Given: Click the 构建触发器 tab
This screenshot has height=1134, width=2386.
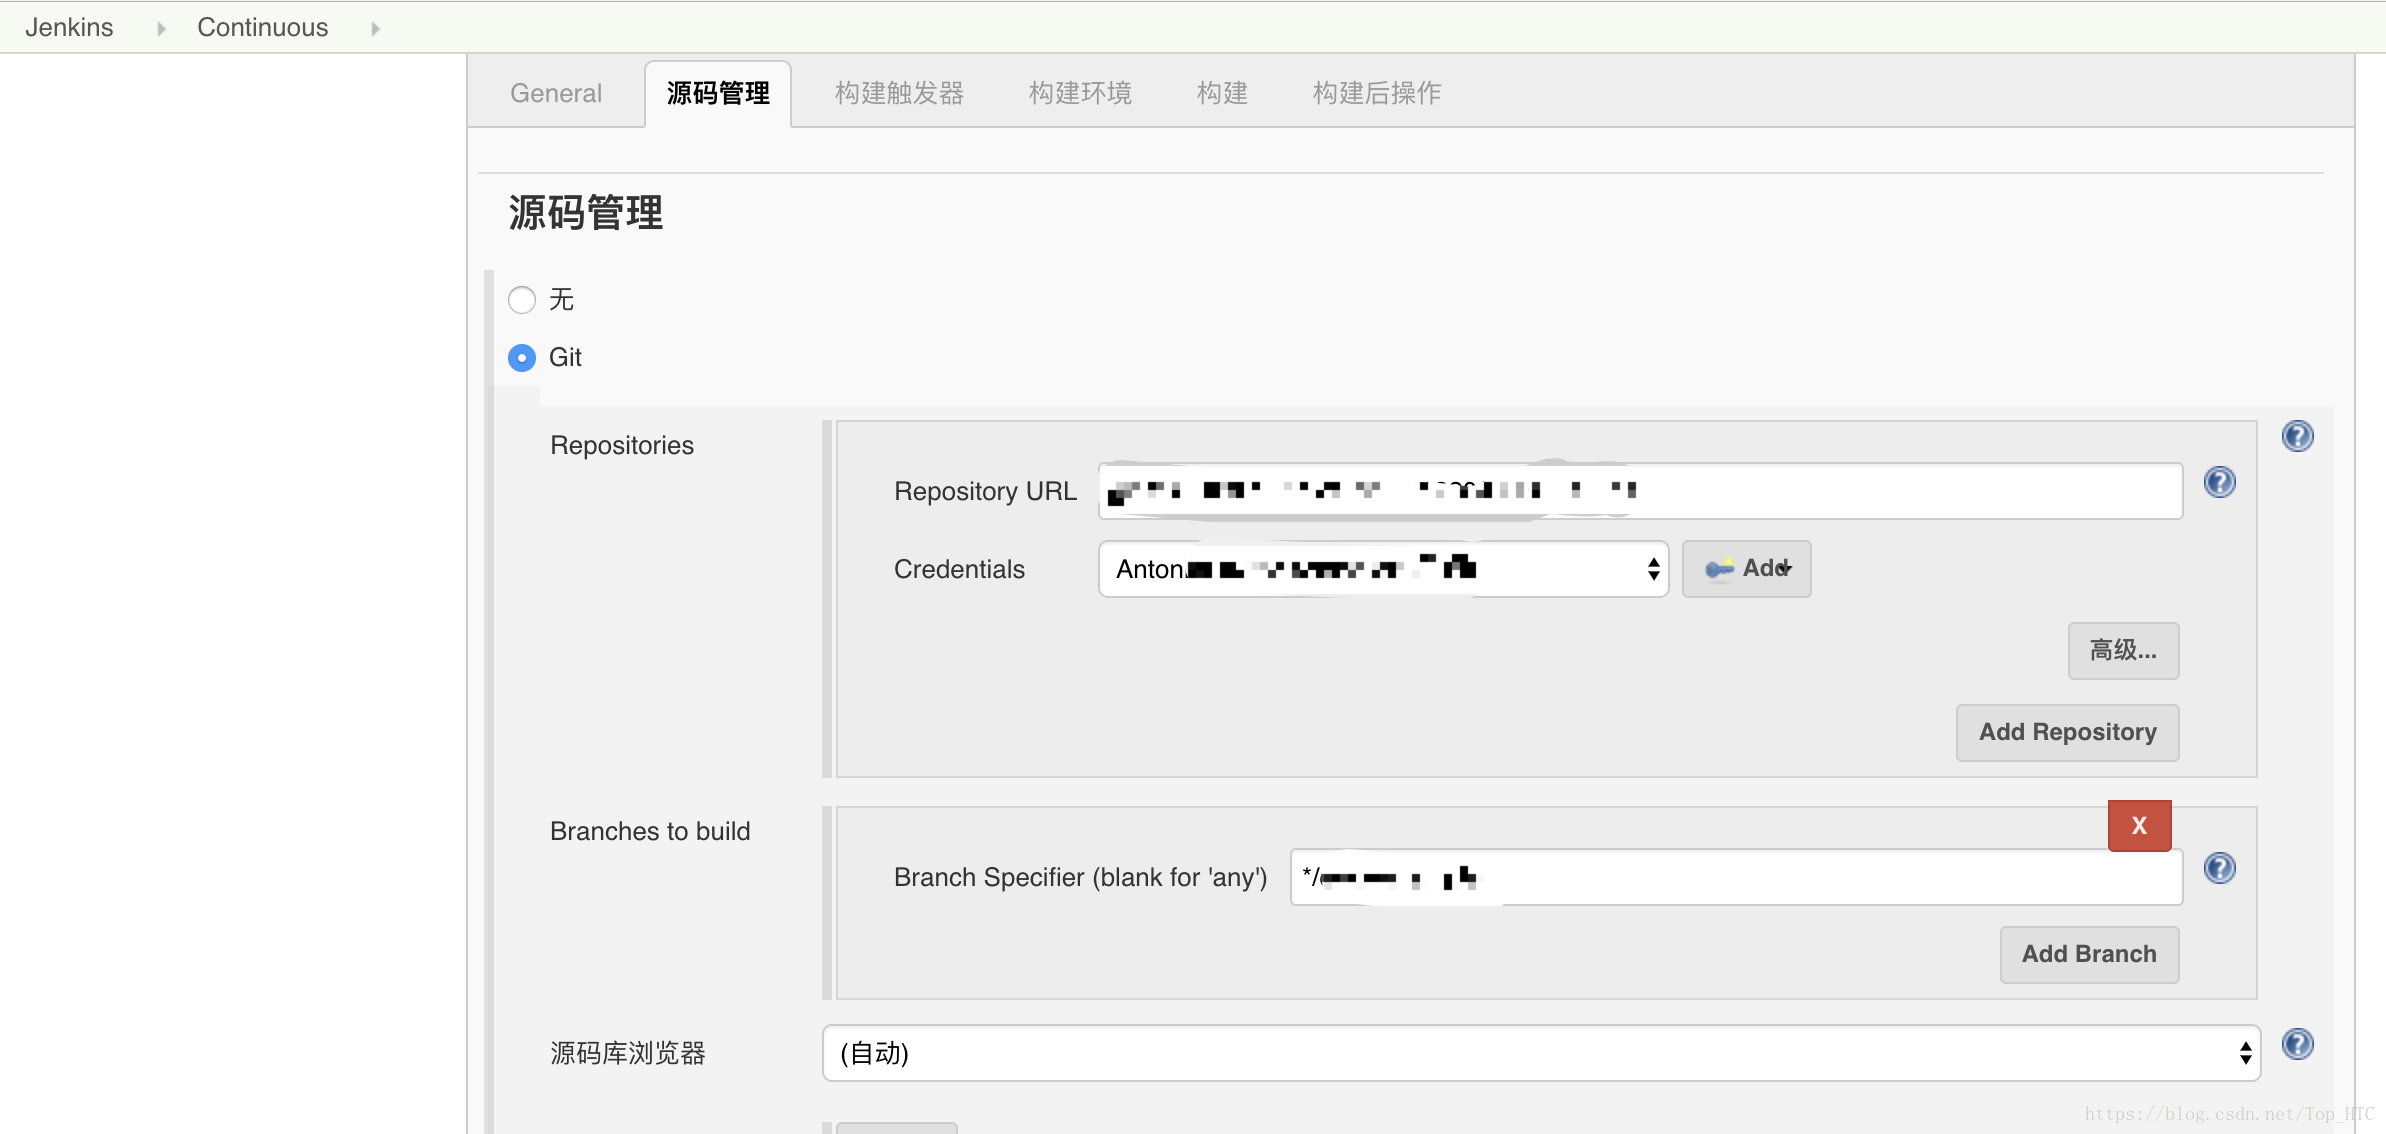Looking at the screenshot, I should pyautogui.click(x=899, y=93).
